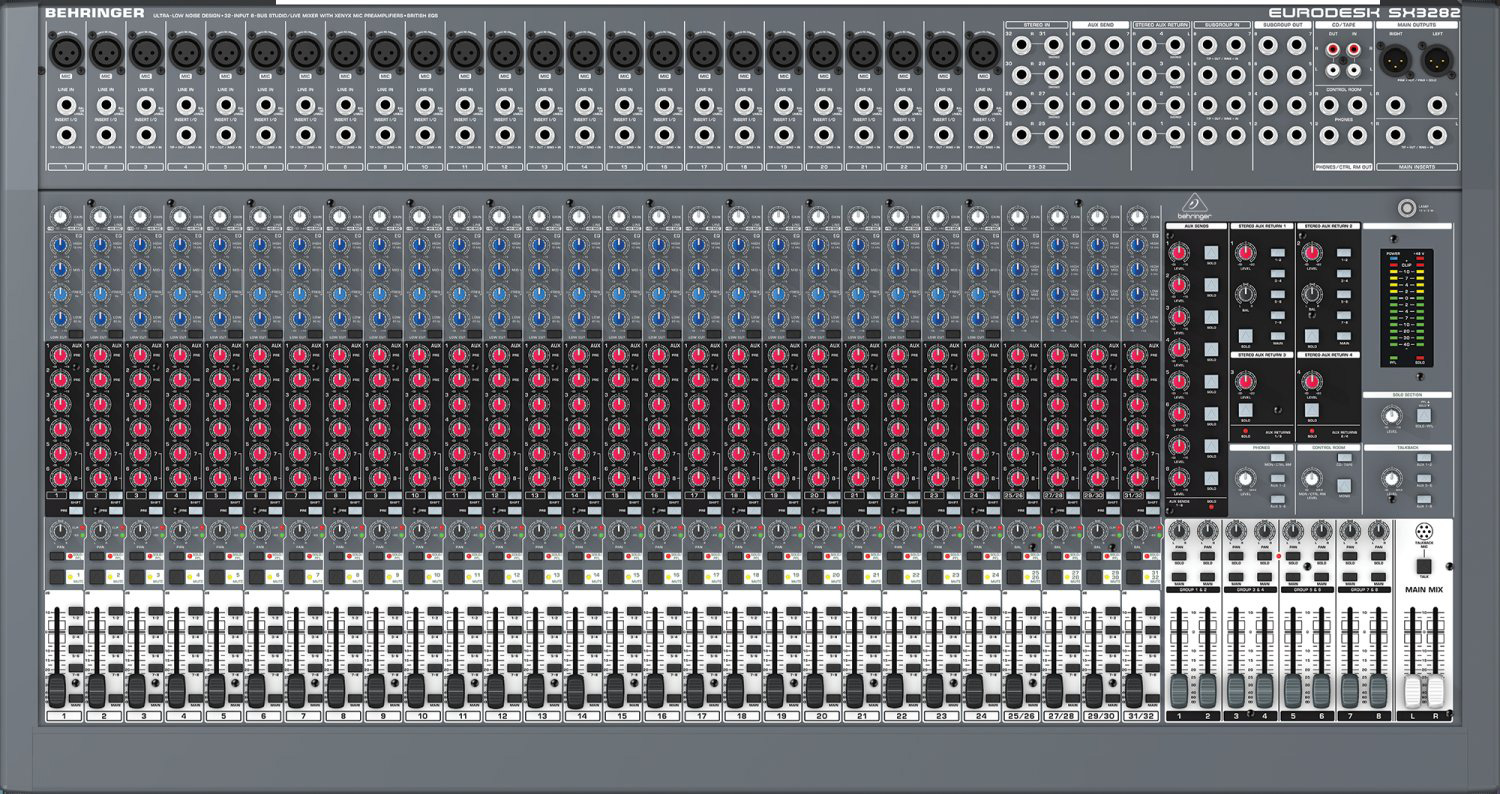Grab the Group 8 fader
The height and width of the screenshot is (794, 1500).
pos(1378,691)
